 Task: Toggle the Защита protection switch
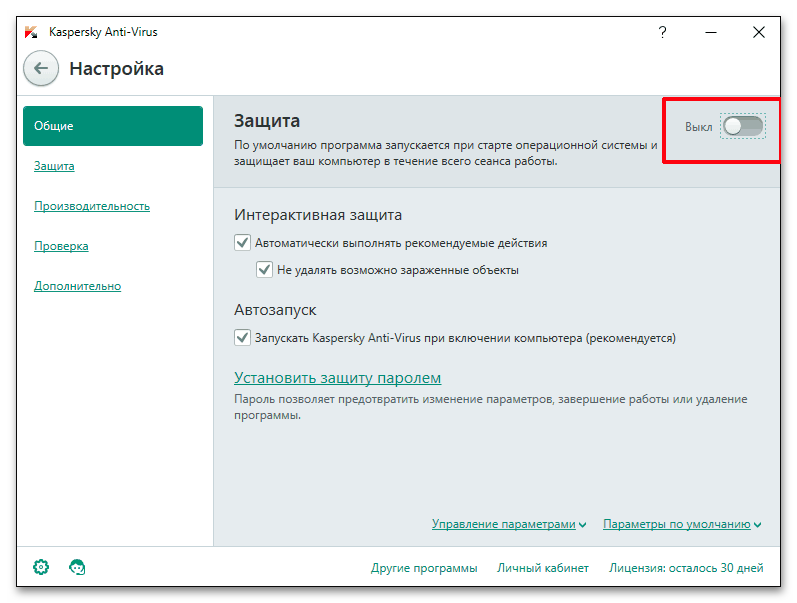(x=743, y=127)
